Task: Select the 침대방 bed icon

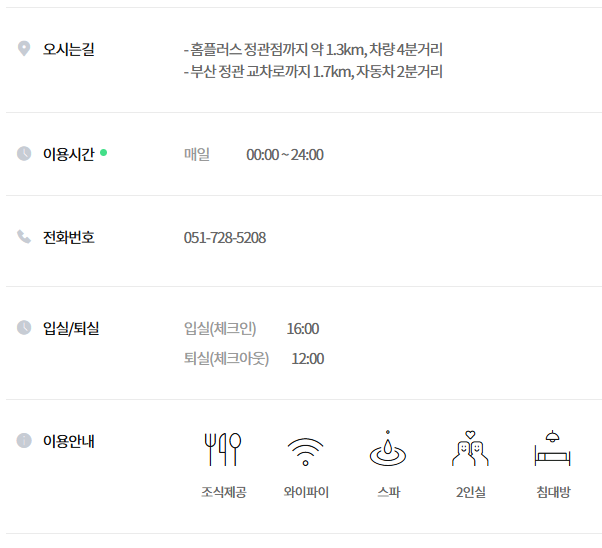Action: 552,448
